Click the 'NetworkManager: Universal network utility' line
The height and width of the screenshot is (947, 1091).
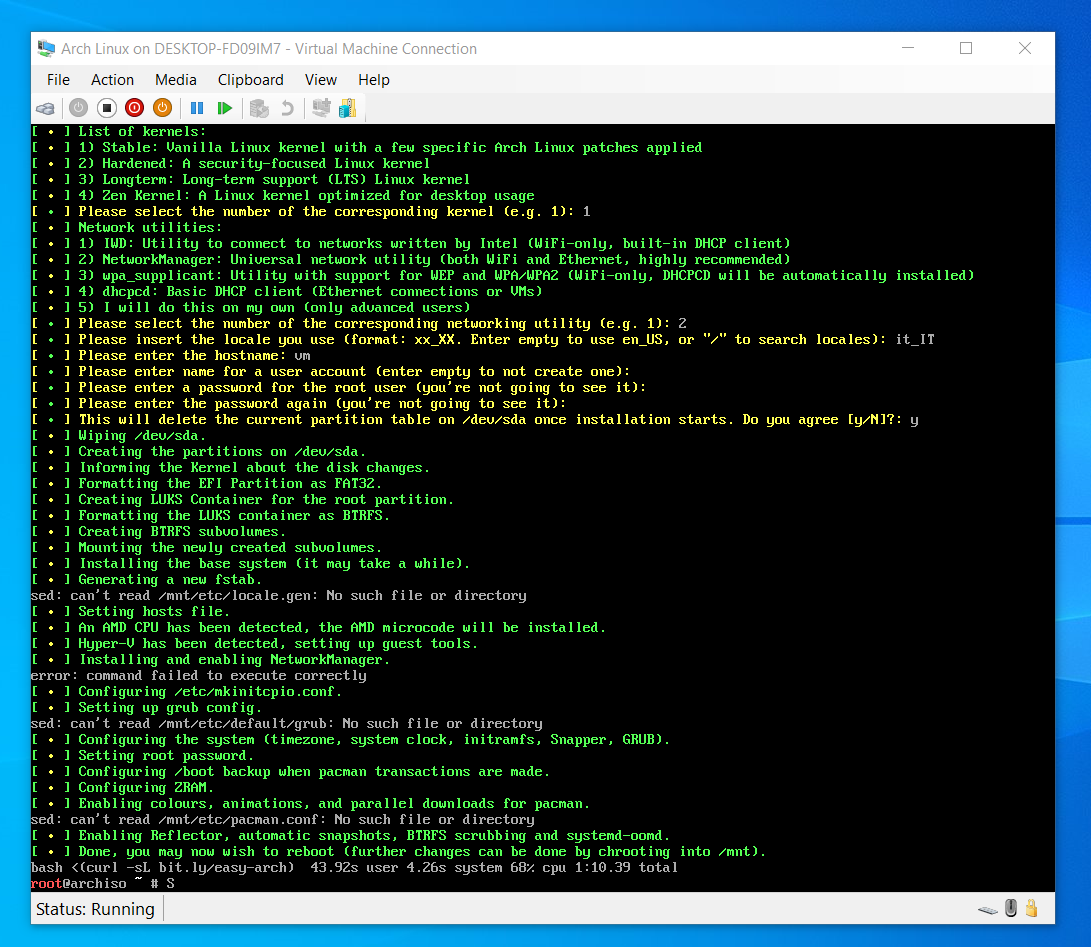411,260
